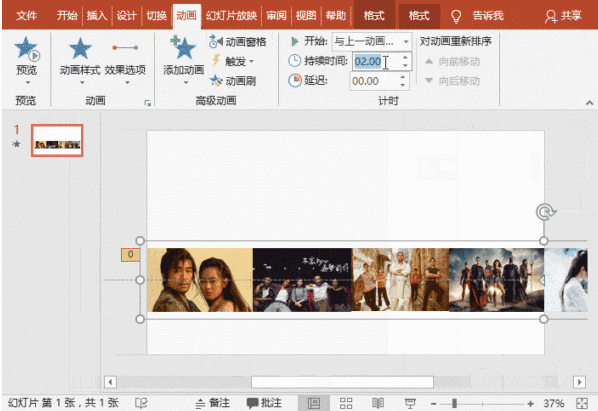The image size is (598, 411).
Task: Open the Animation Pane
Action: pyautogui.click(x=237, y=42)
